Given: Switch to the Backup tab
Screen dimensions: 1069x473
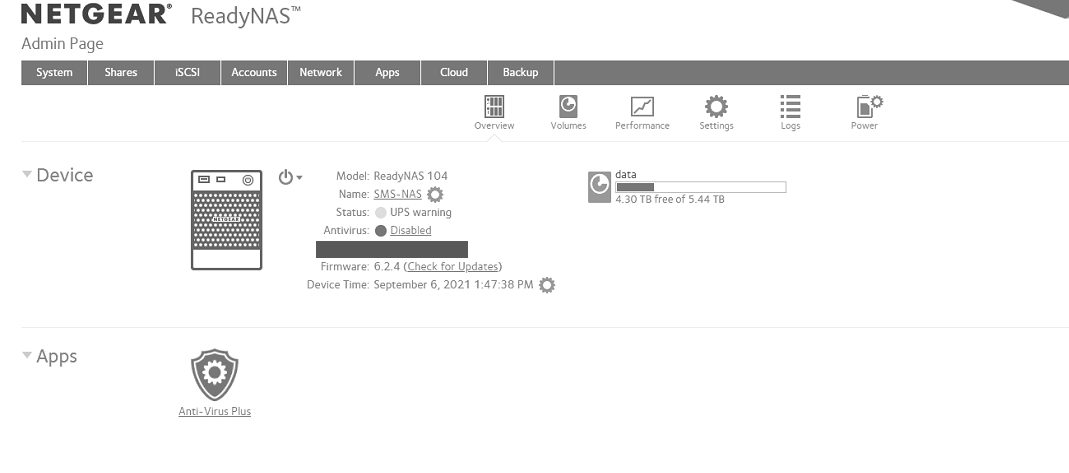Looking at the screenshot, I should [x=520, y=72].
